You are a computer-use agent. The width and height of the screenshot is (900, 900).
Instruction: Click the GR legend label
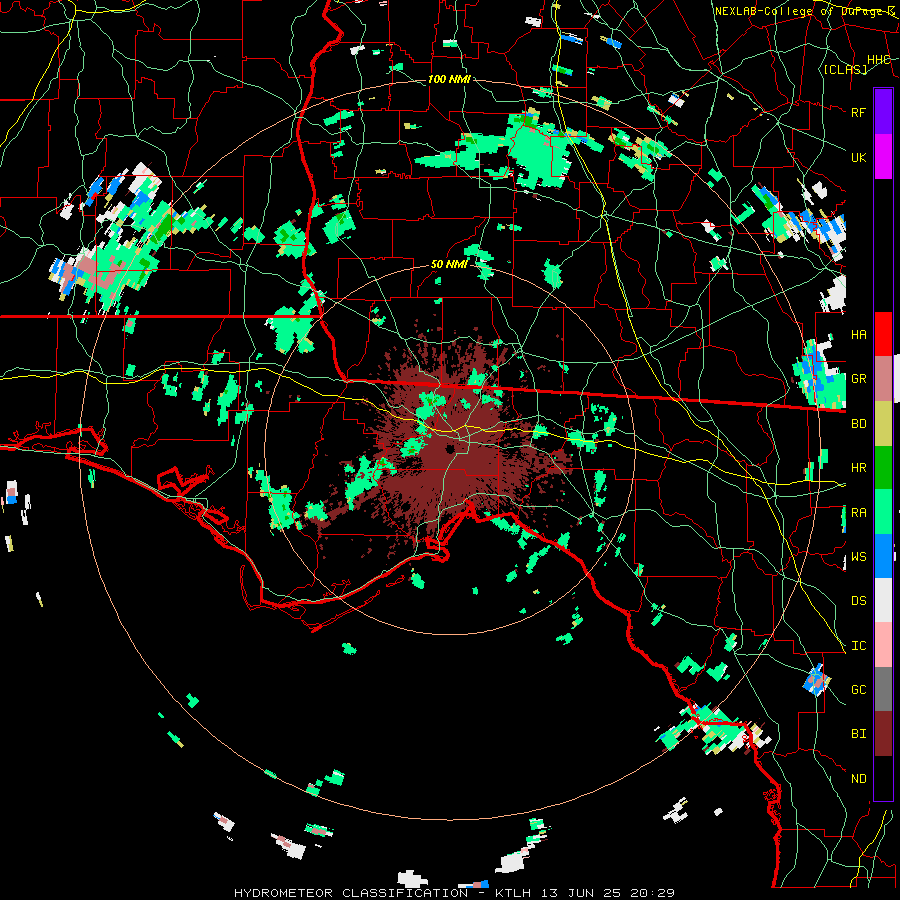pyautogui.click(x=859, y=379)
